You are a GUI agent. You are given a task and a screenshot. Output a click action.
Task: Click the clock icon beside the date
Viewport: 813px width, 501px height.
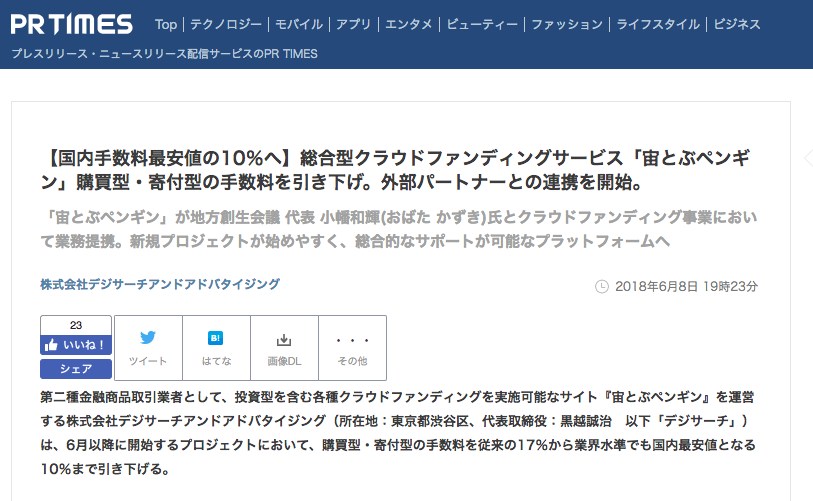[x=601, y=286]
